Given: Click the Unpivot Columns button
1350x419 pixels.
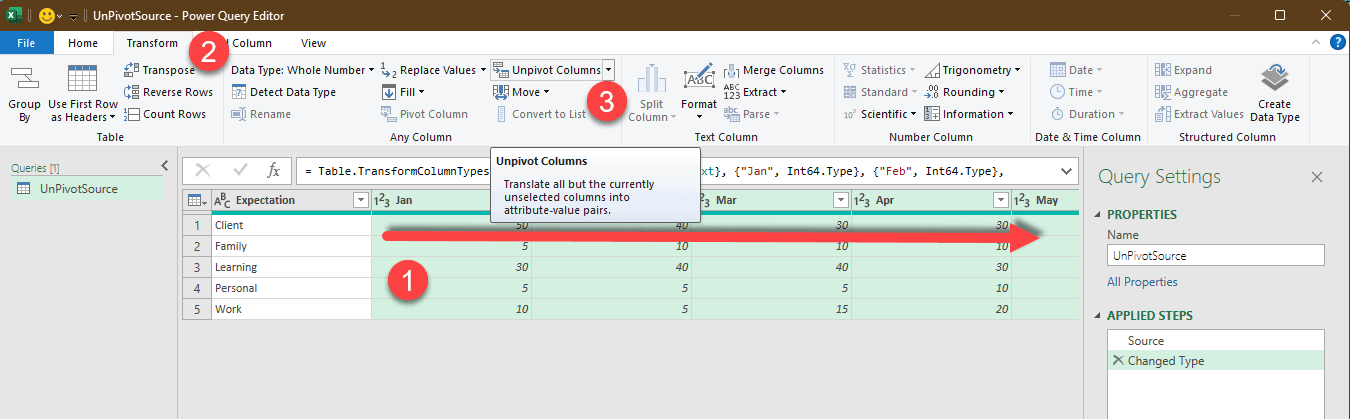Looking at the screenshot, I should 546,70.
